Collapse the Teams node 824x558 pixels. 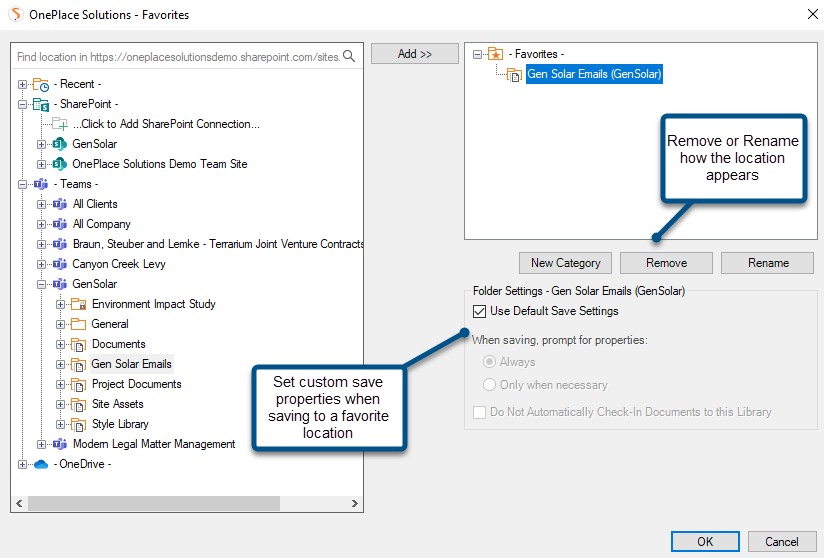pyautogui.click(x=22, y=184)
